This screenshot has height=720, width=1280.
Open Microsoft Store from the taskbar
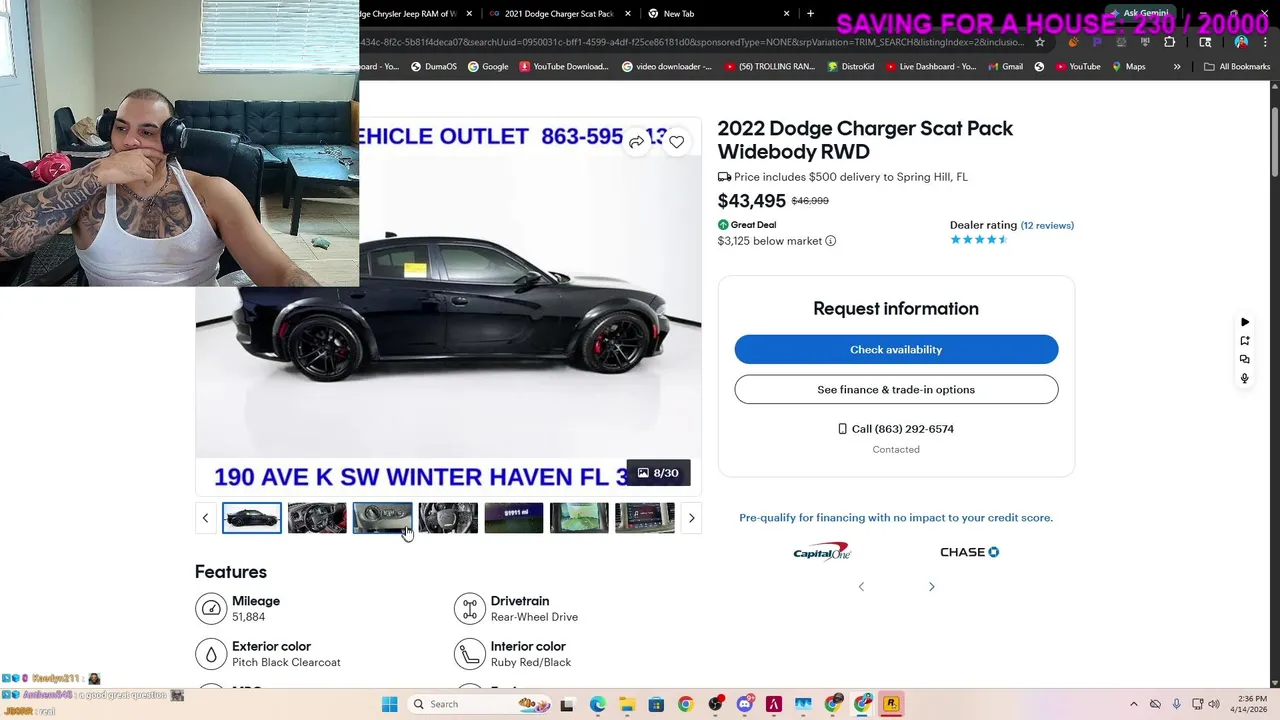pyautogui.click(x=656, y=704)
